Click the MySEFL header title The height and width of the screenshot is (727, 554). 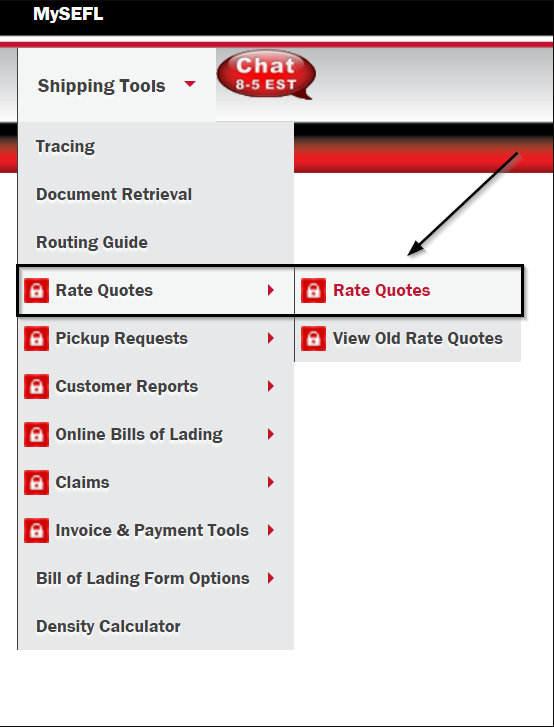[68, 14]
